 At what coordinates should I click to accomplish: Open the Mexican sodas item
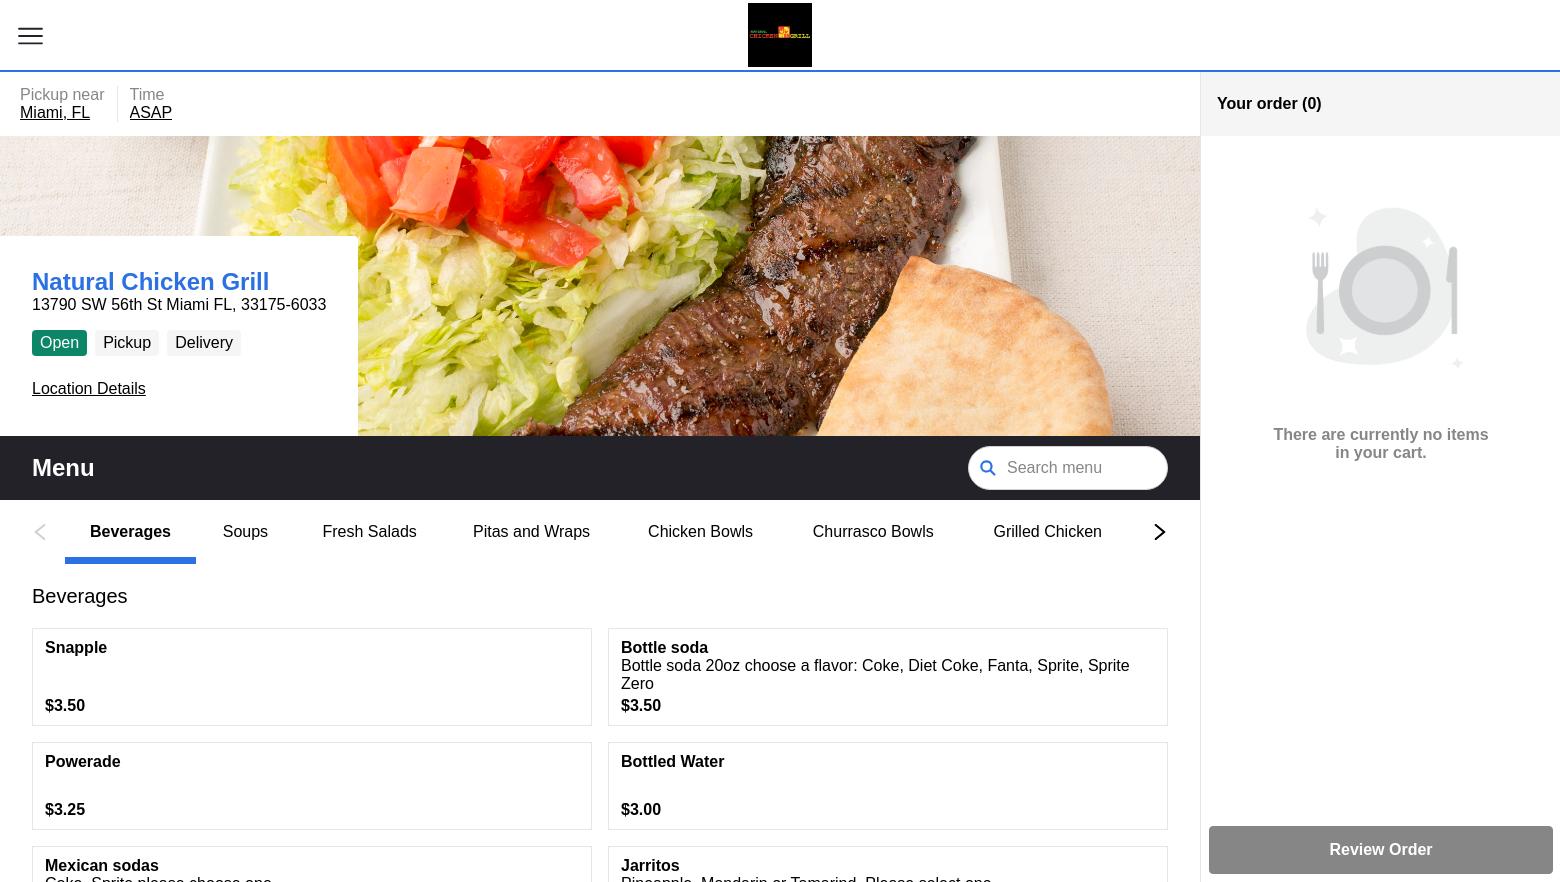312,864
